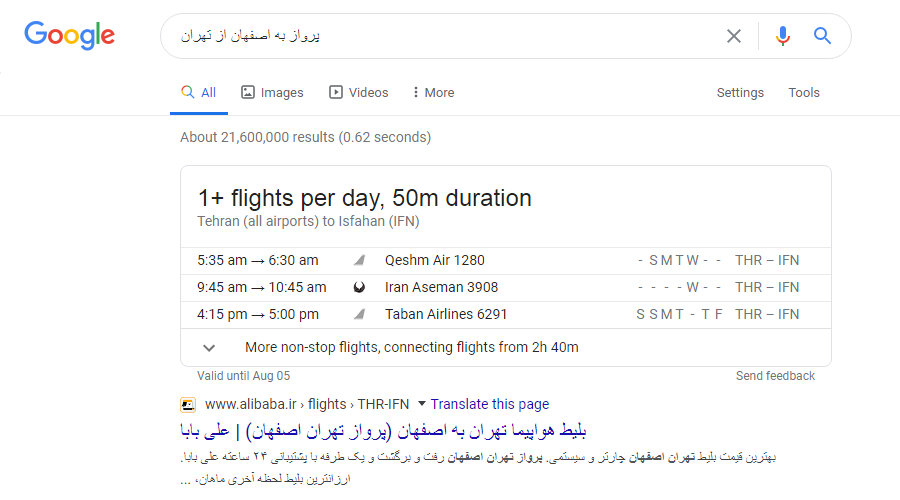Open dropdown arrow beside alibaba.ir URL

pos(422,404)
